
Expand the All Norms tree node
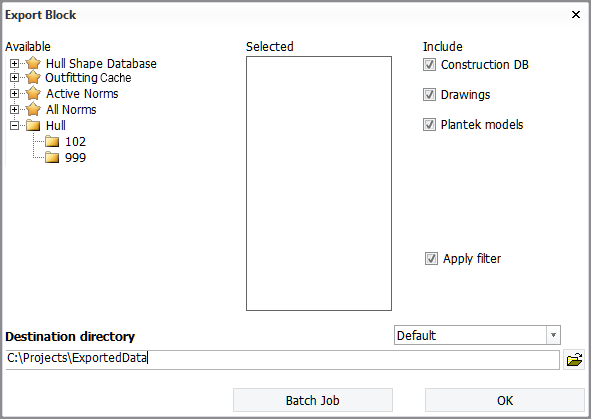pyautogui.click(x=14, y=109)
